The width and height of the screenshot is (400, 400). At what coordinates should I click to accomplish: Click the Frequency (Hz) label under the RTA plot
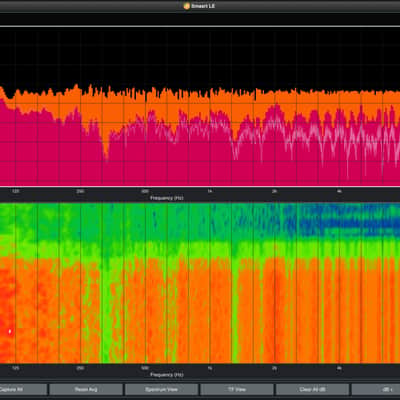[x=167, y=198]
